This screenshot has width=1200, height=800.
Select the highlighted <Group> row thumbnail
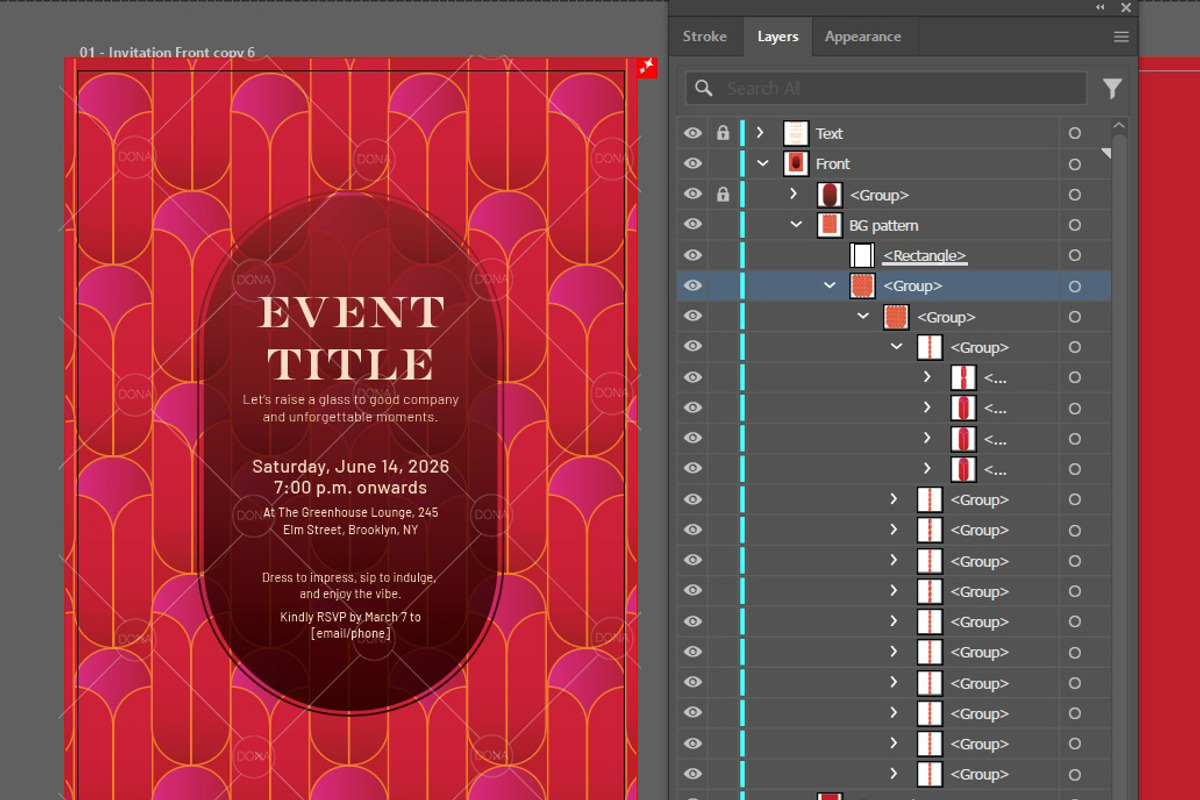coord(862,286)
